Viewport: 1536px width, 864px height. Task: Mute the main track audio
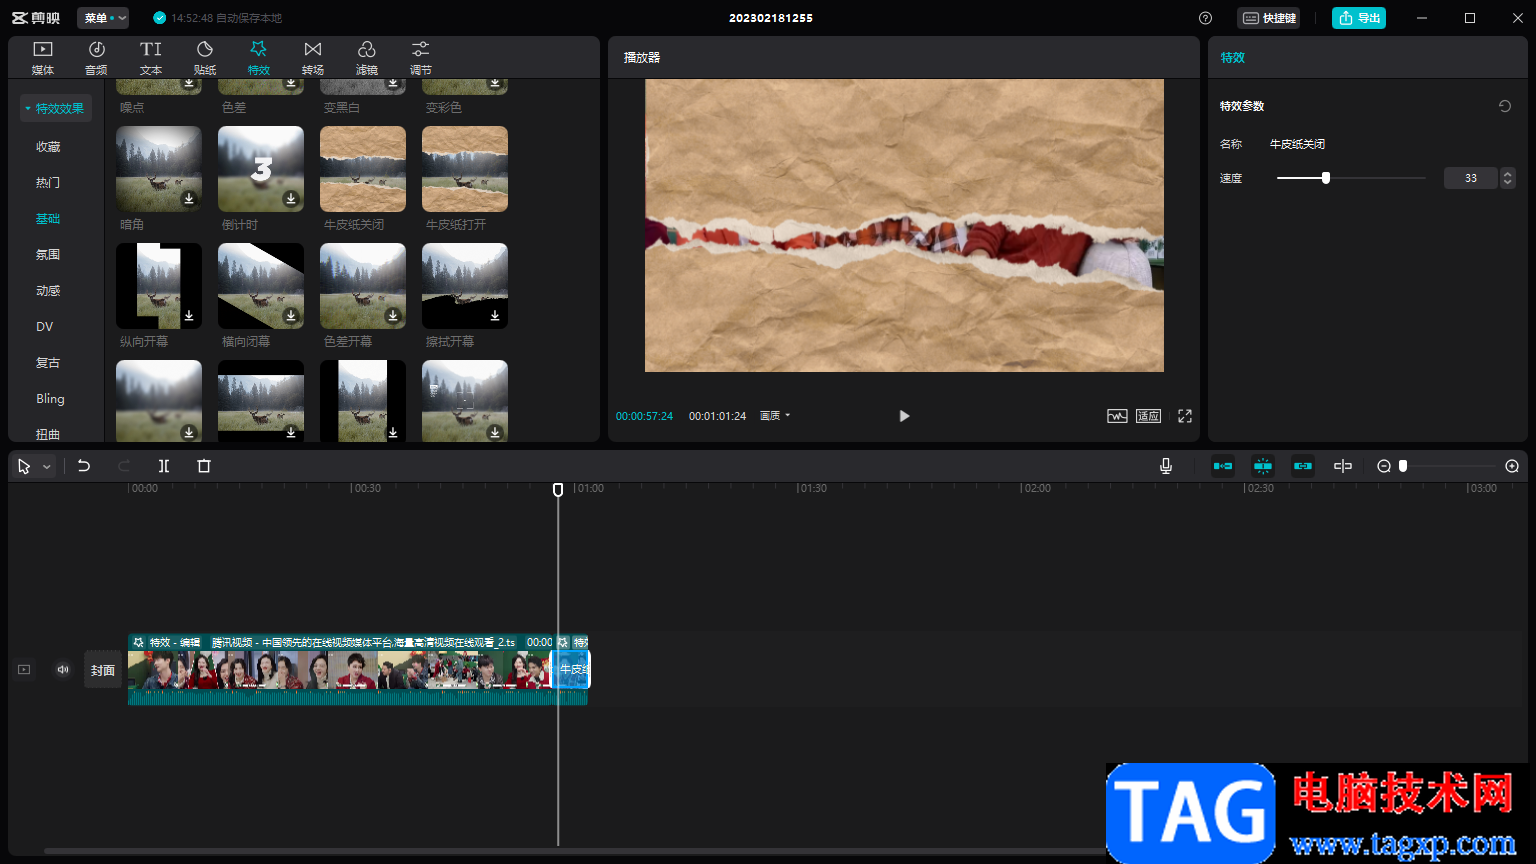(63, 670)
